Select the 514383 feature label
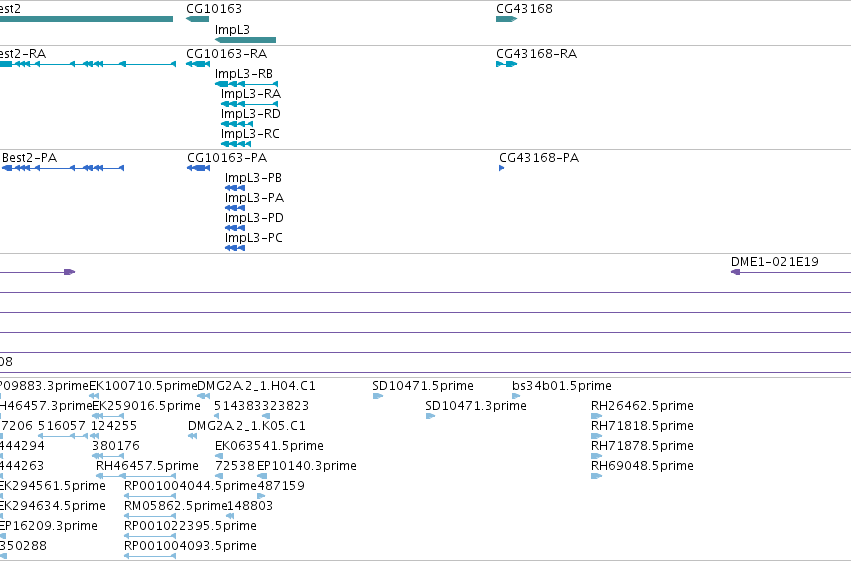This screenshot has width=851, height=561. pos(238,406)
